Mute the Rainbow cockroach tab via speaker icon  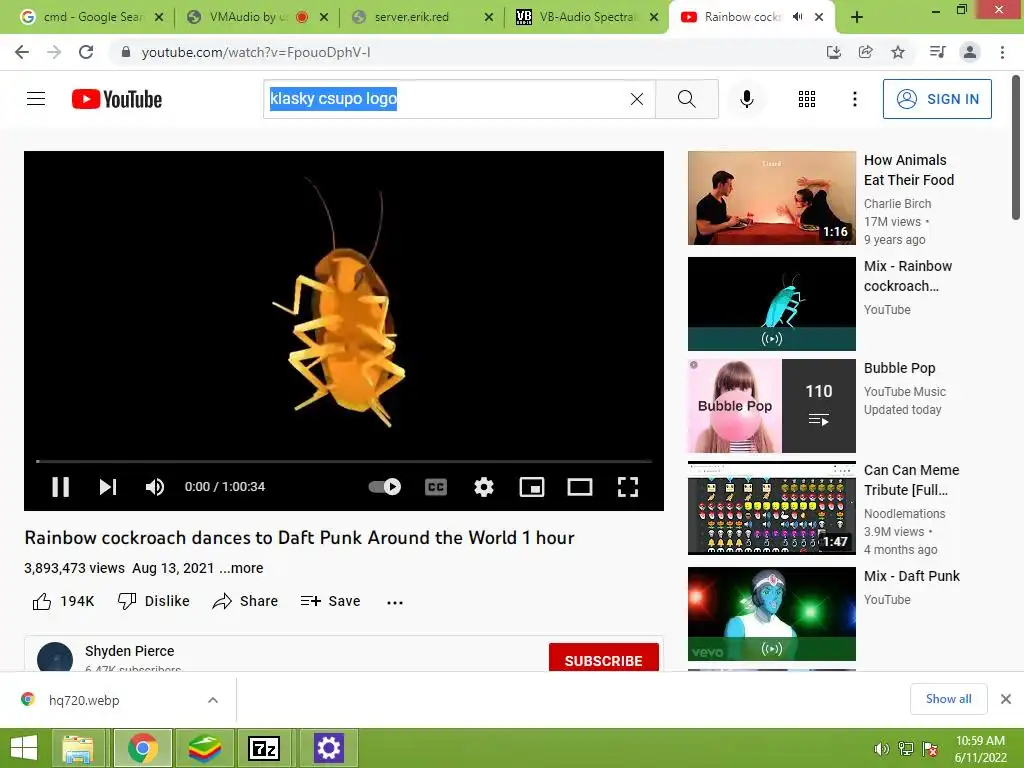pyautogui.click(x=797, y=17)
